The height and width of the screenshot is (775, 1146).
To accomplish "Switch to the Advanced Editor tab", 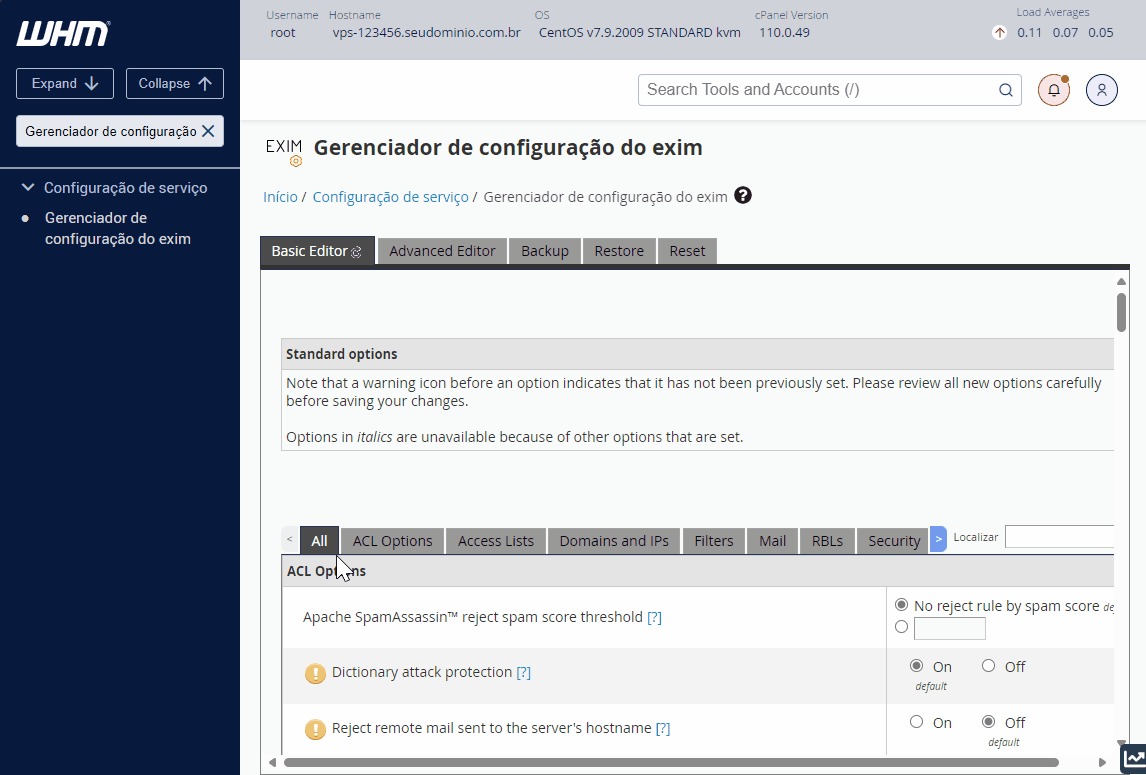I will (x=442, y=251).
